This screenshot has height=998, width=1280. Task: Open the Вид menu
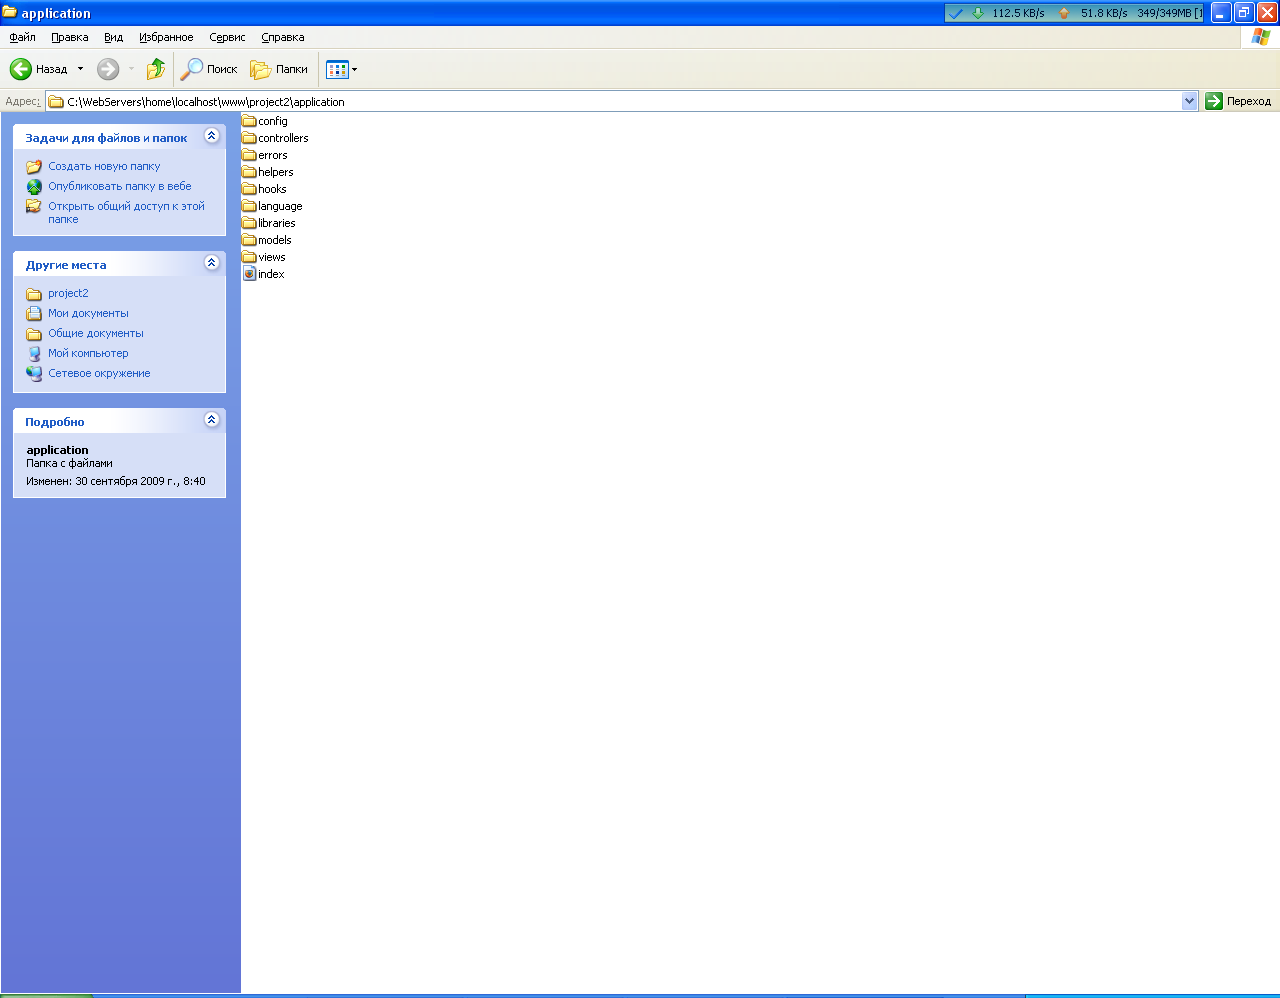click(x=114, y=37)
